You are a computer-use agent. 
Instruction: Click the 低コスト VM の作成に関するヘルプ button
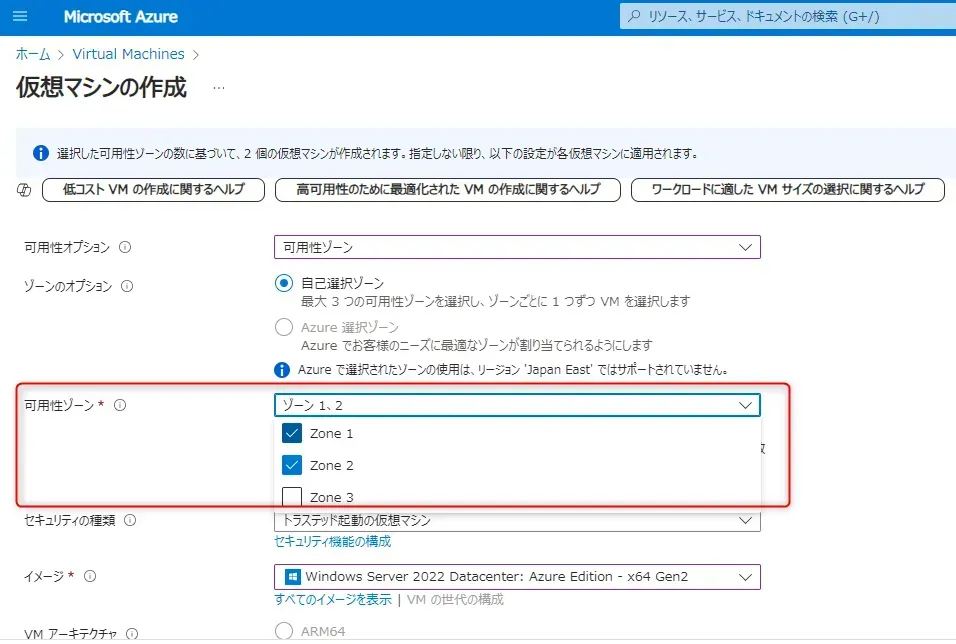pyautogui.click(x=153, y=190)
